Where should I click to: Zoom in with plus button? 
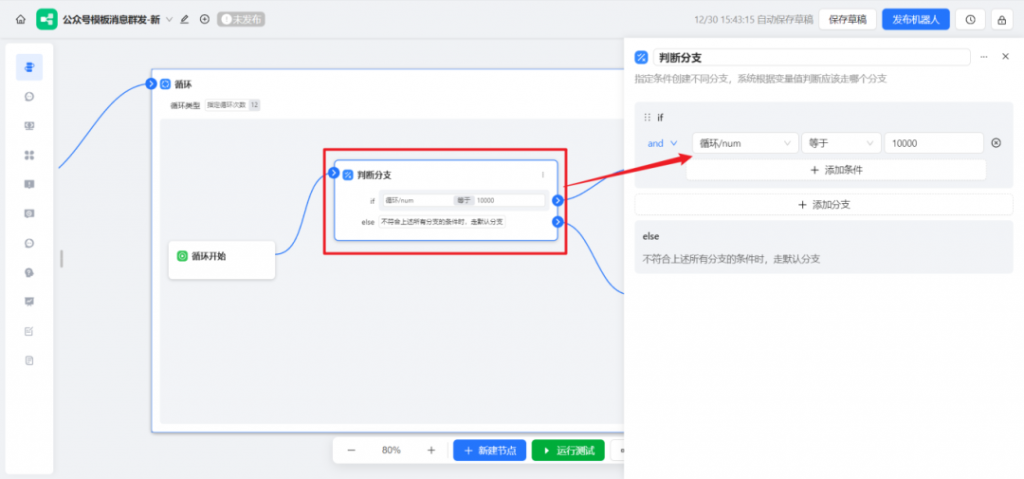coord(431,450)
